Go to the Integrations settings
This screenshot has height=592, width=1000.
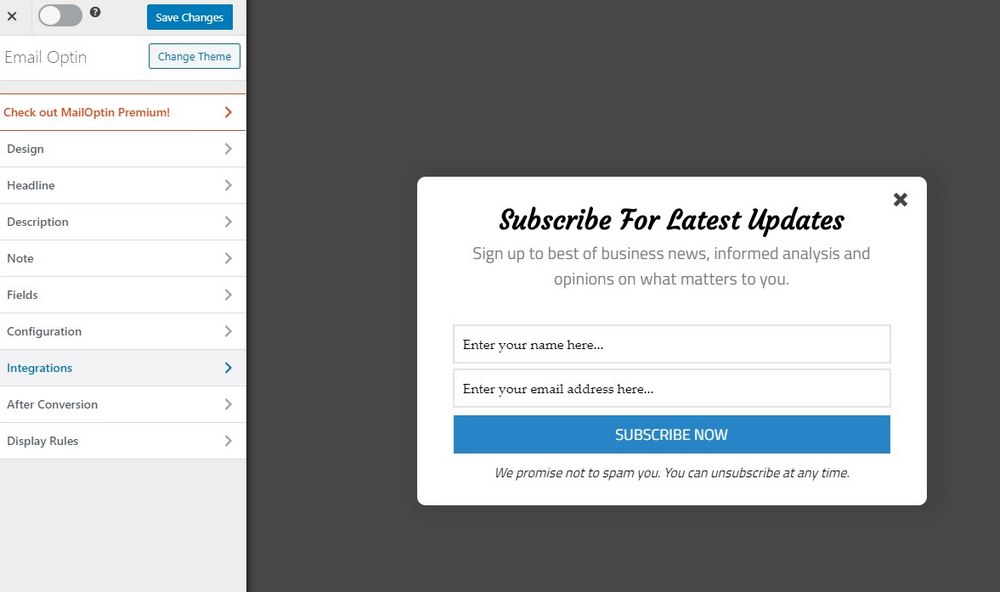tap(120, 368)
